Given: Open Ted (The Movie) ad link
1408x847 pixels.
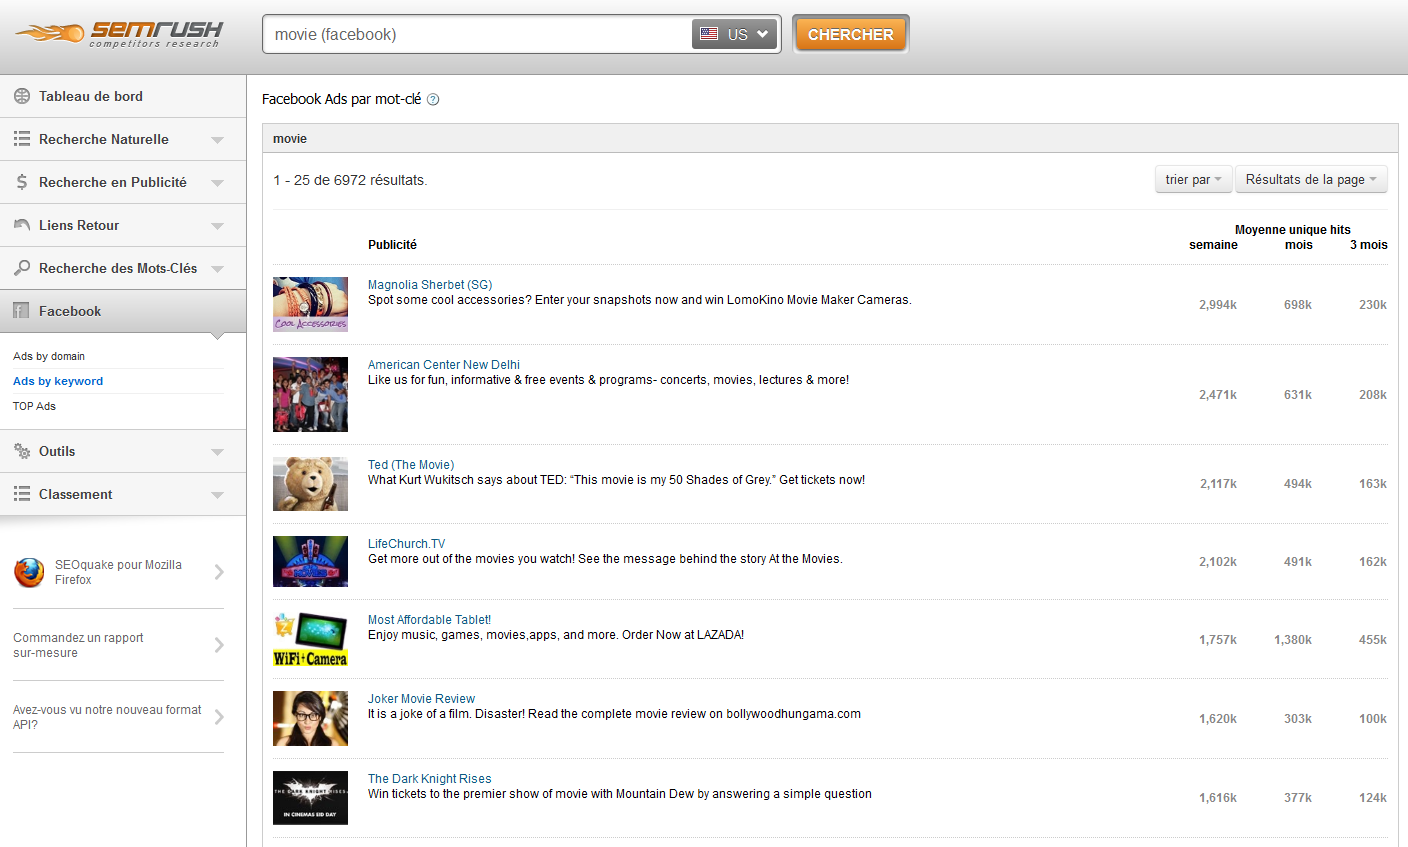Looking at the screenshot, I should pyautogui.click(x=411, y=465).
